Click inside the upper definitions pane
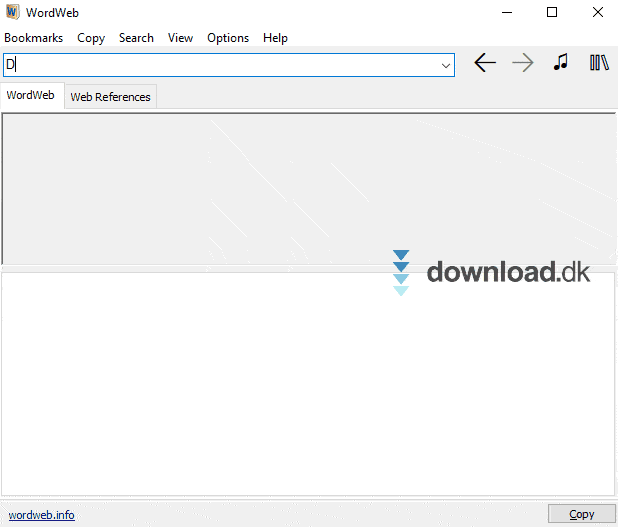The width and height of the screenshot is (618, 527). tap(309, 189)
